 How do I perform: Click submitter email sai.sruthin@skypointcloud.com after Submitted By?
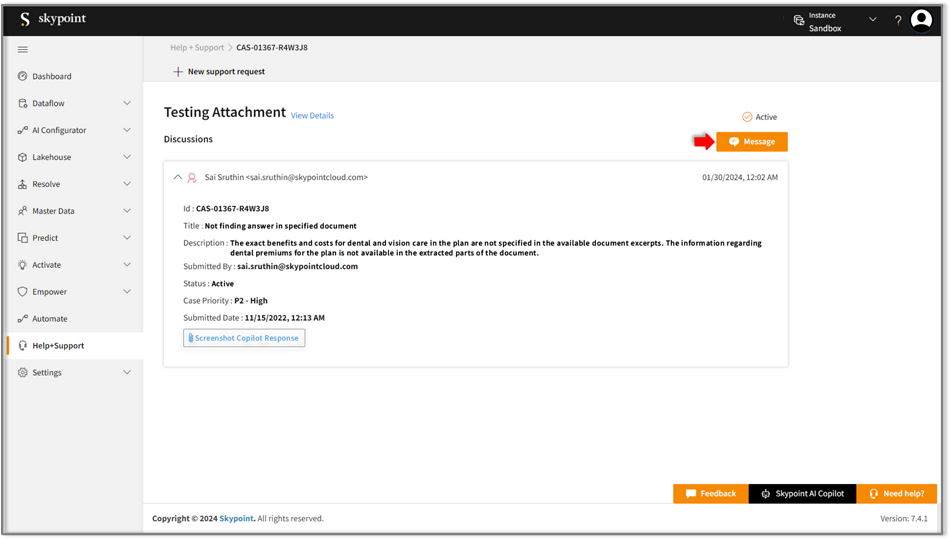(x=297, y=266)
